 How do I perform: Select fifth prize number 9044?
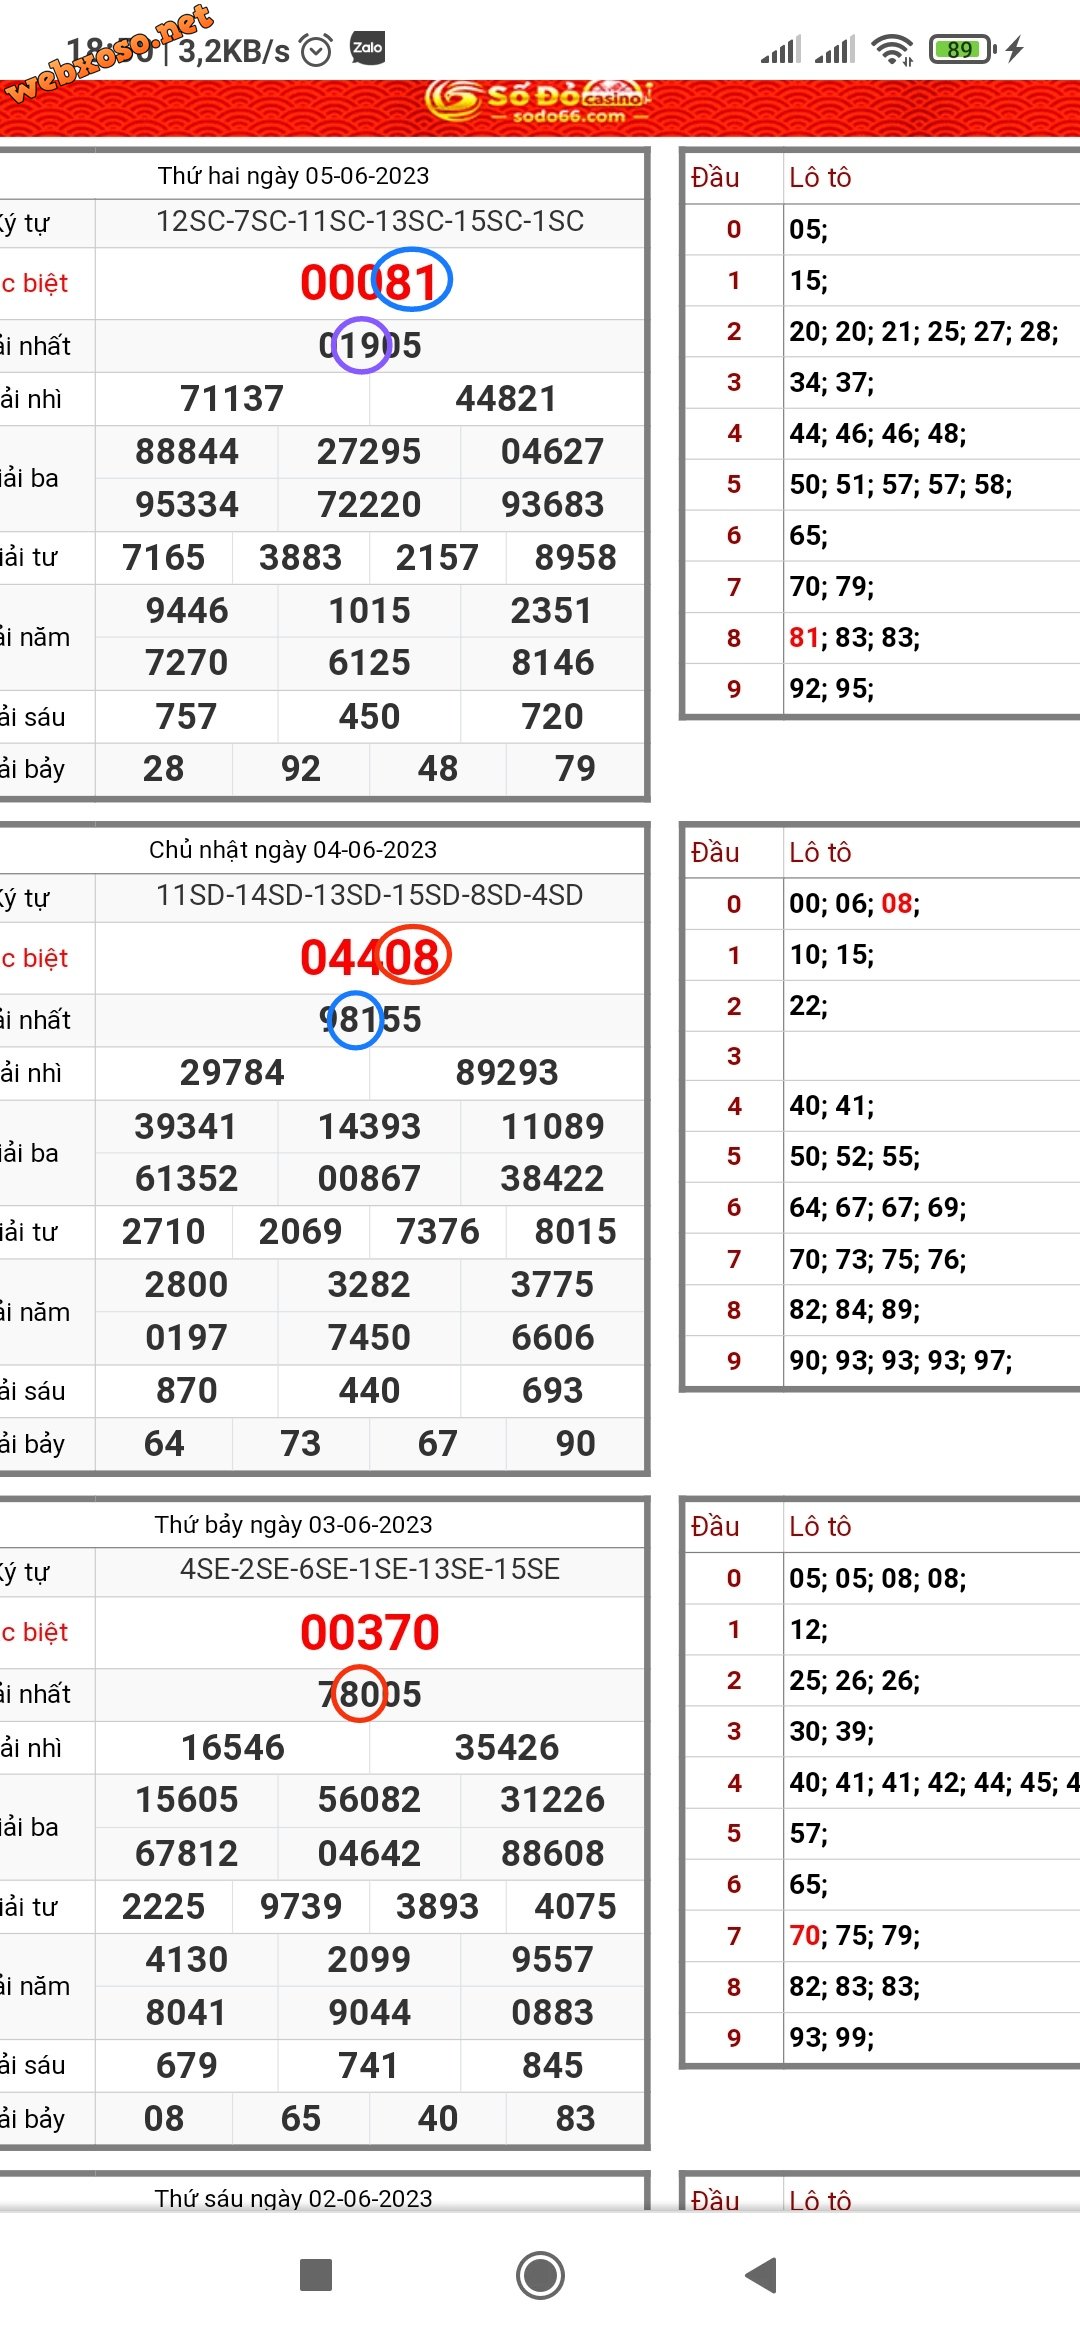(369, 2013)
